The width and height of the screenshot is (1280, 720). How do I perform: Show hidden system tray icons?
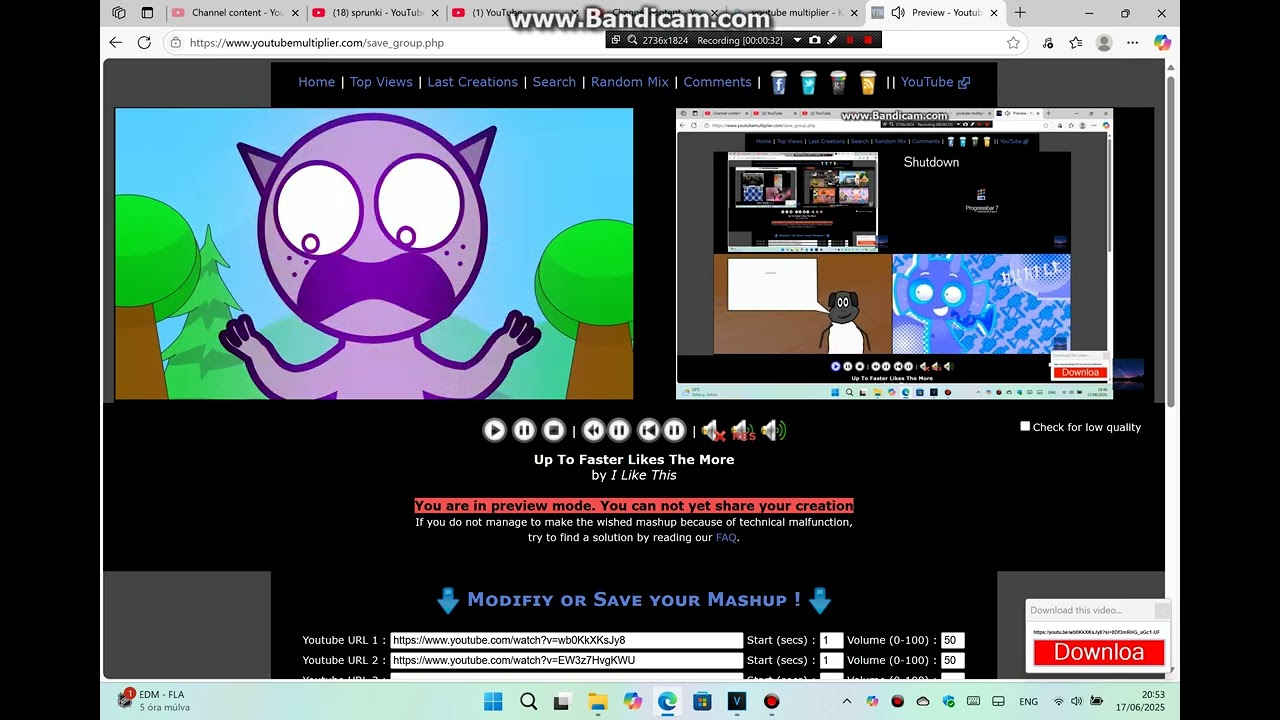coord(847,701)
